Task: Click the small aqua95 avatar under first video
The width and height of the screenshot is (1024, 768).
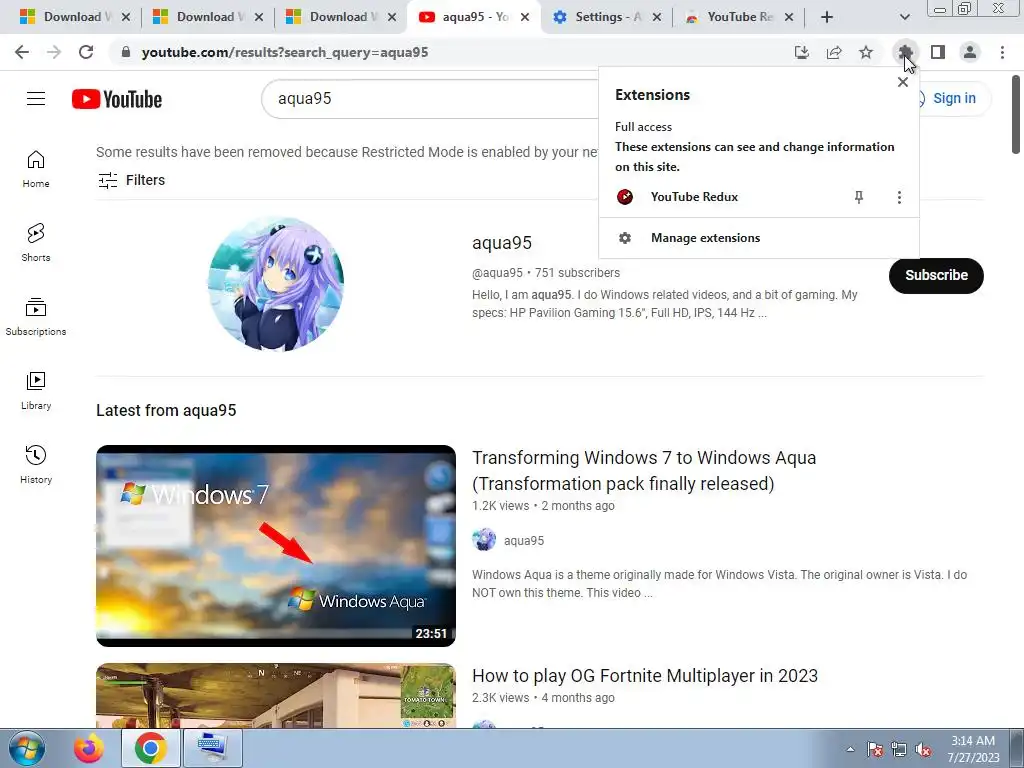Action: (484, 540)
